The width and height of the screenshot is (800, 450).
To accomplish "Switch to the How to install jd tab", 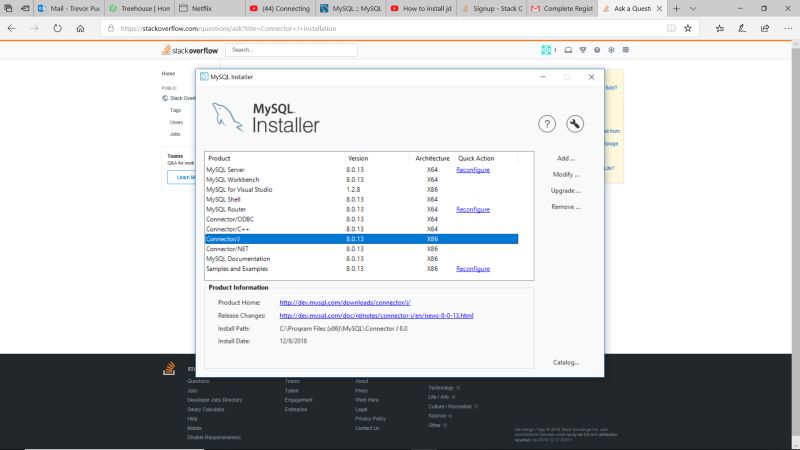I will point(421,9).
